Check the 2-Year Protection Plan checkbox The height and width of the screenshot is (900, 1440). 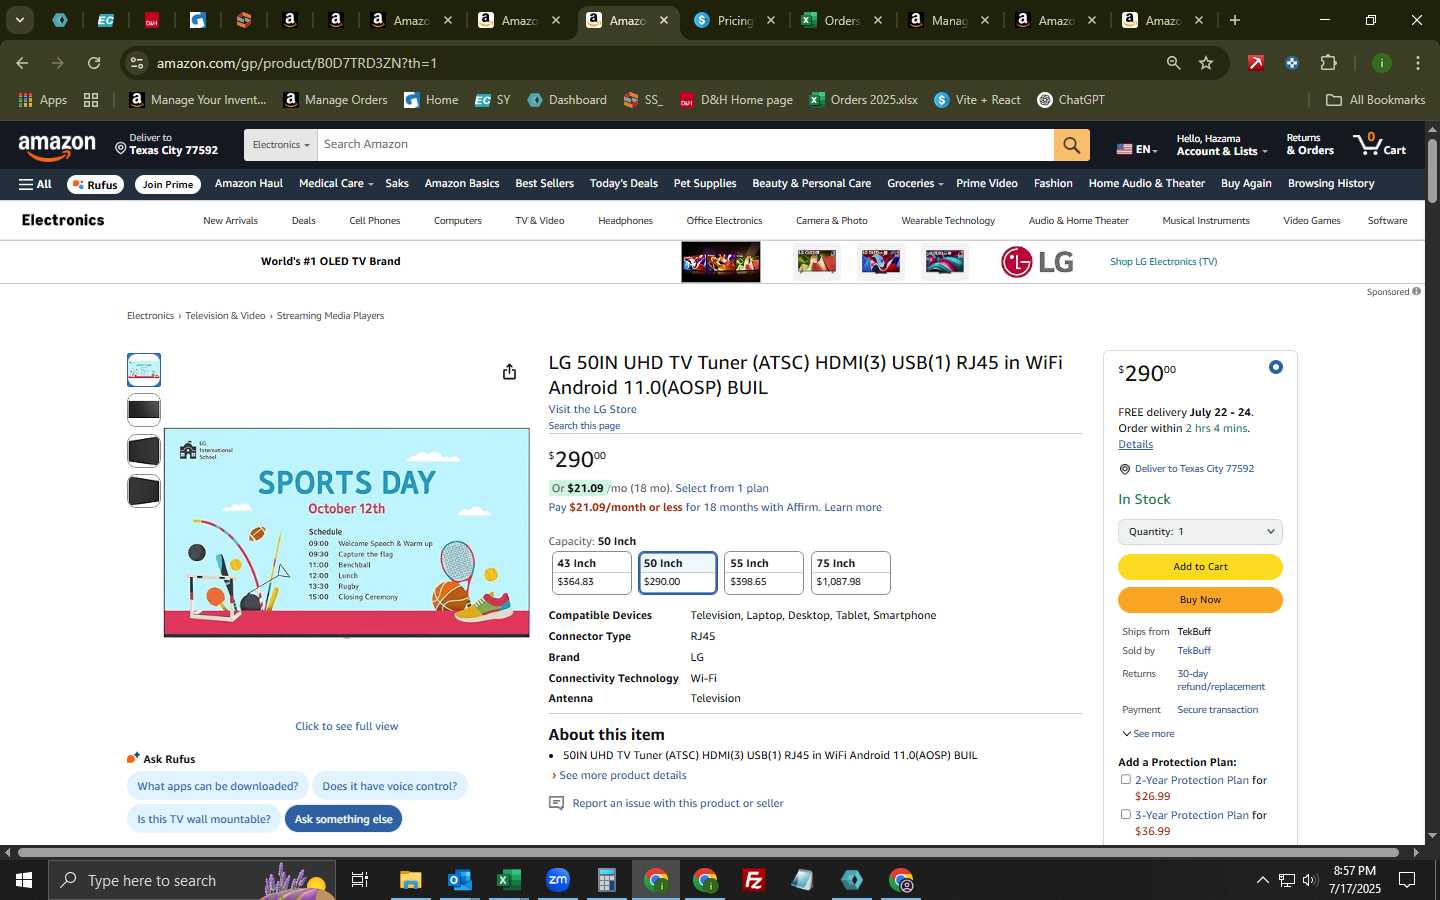coord(1126,779)
